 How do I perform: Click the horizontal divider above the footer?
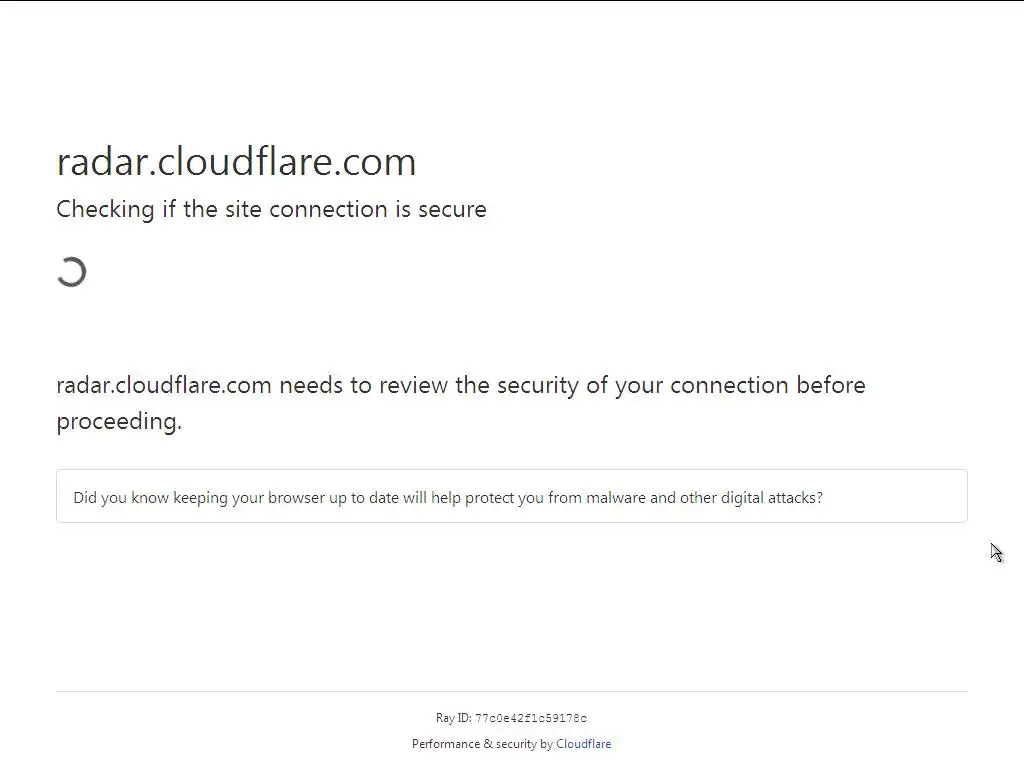511,691
